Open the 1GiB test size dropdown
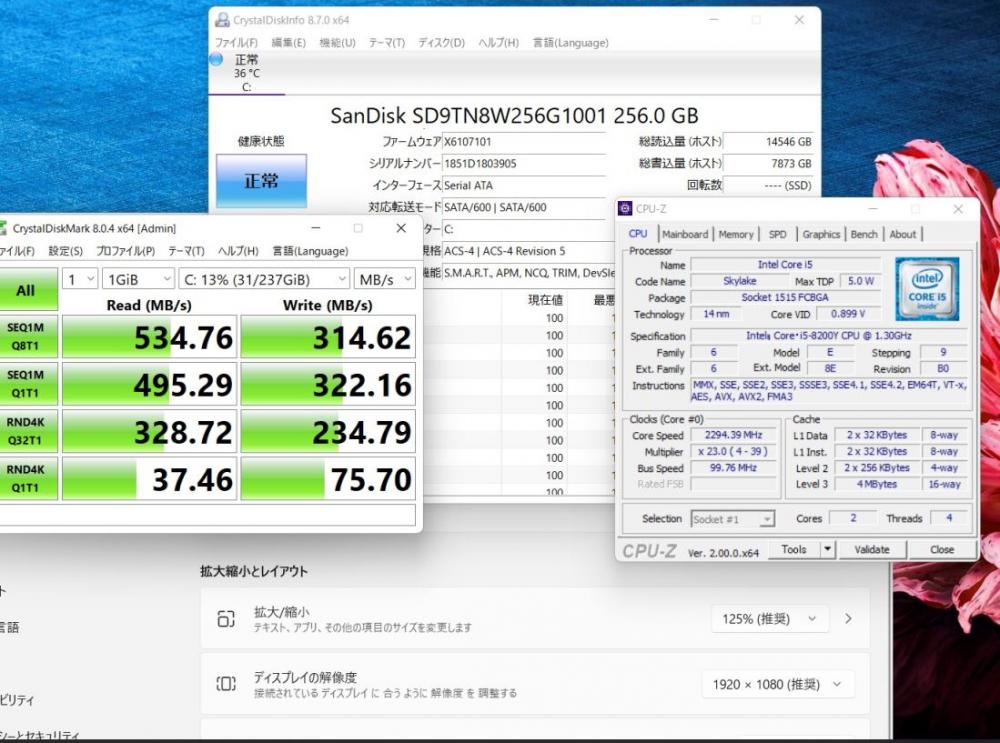This screenshot has height=743, width=1000. click(x=138, y=279)
